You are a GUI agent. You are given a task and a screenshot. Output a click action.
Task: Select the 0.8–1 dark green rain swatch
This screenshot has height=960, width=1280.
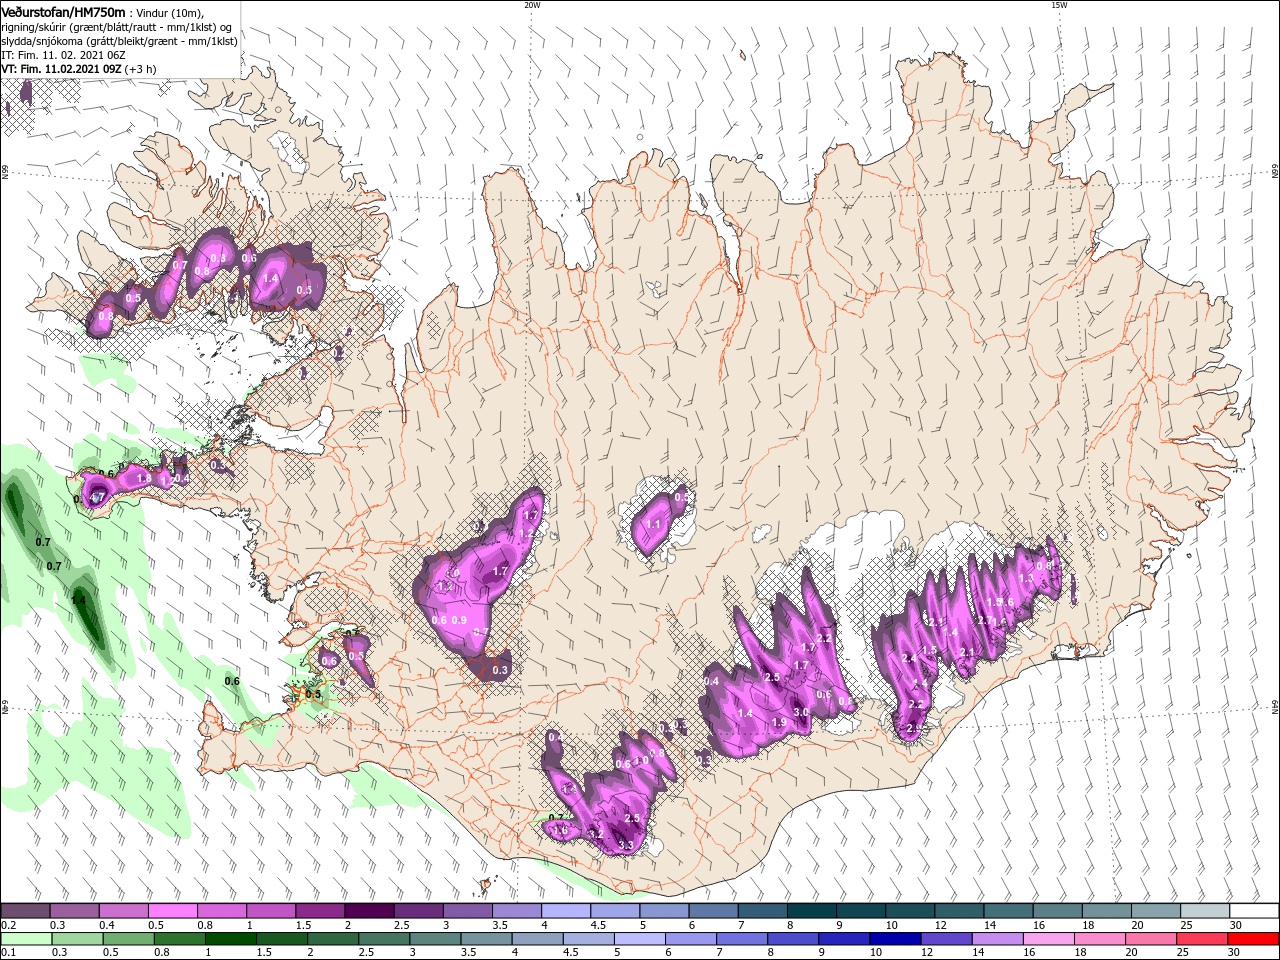click(179, 938)
